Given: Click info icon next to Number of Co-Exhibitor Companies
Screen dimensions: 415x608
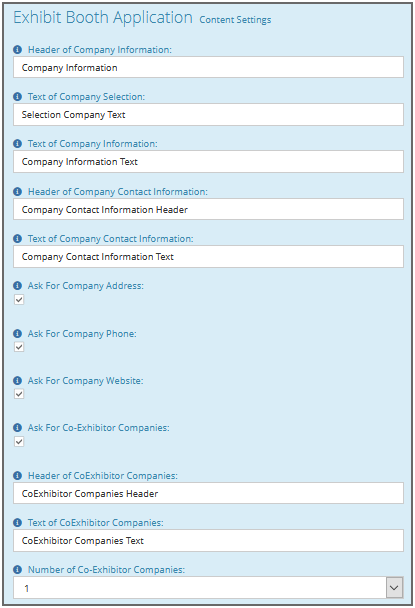Looking at the screenshot, I should (17, 570).
